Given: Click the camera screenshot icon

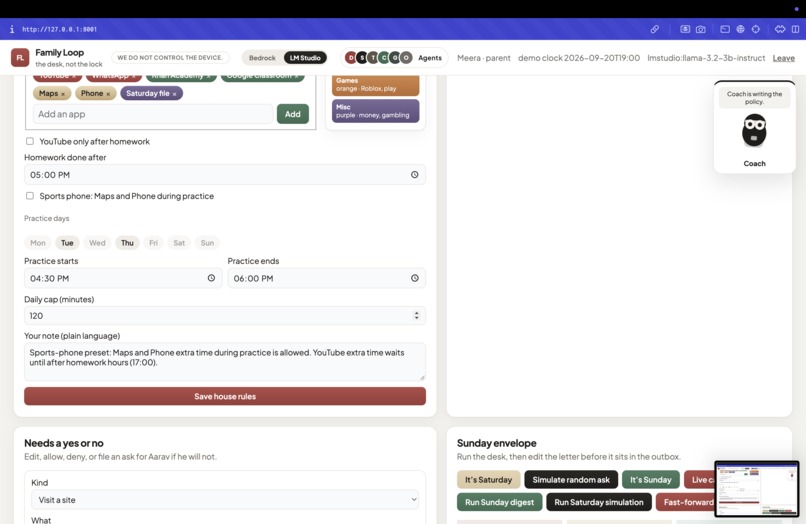Looking at the screenshot, I should point(701,29).
